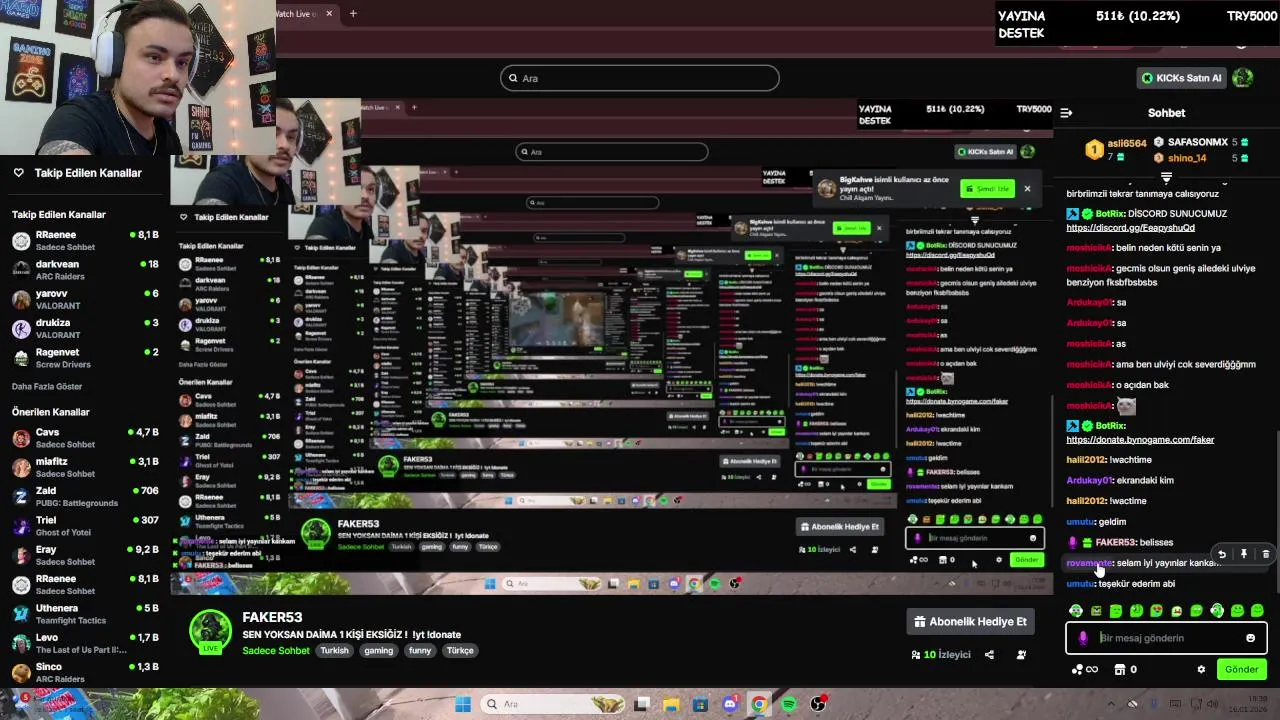
Task: Insert the last green quick emote
Action: (x=1257, y=611)
